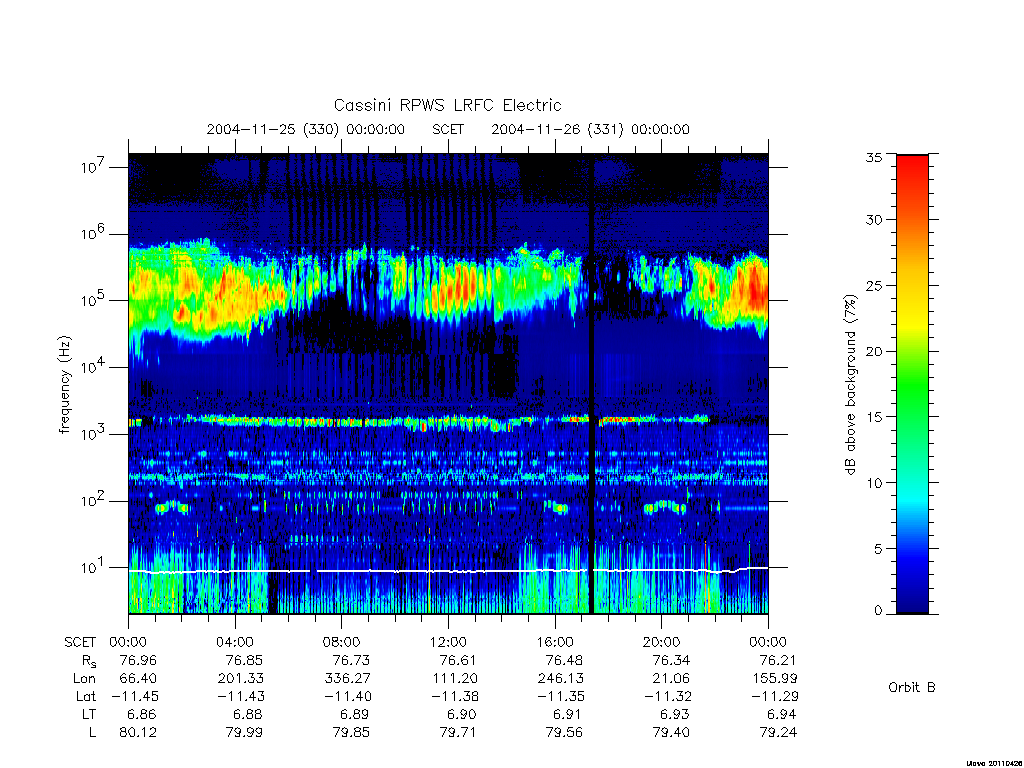The height and width of the screenshot is (768, 1024).
Task: Click the "20:00" time tick label
Action: point(661,642)
